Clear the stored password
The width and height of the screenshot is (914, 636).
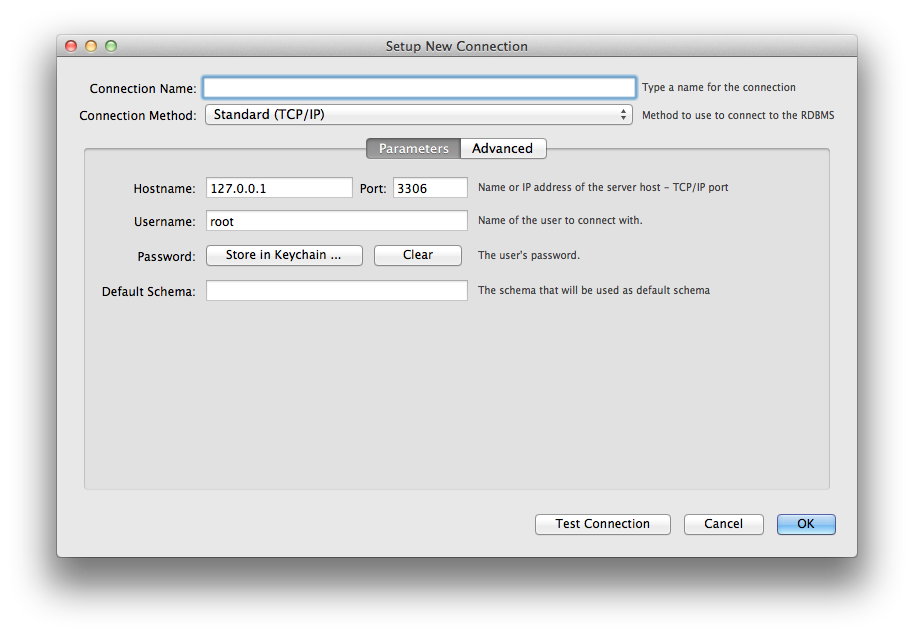click(418, 255)
